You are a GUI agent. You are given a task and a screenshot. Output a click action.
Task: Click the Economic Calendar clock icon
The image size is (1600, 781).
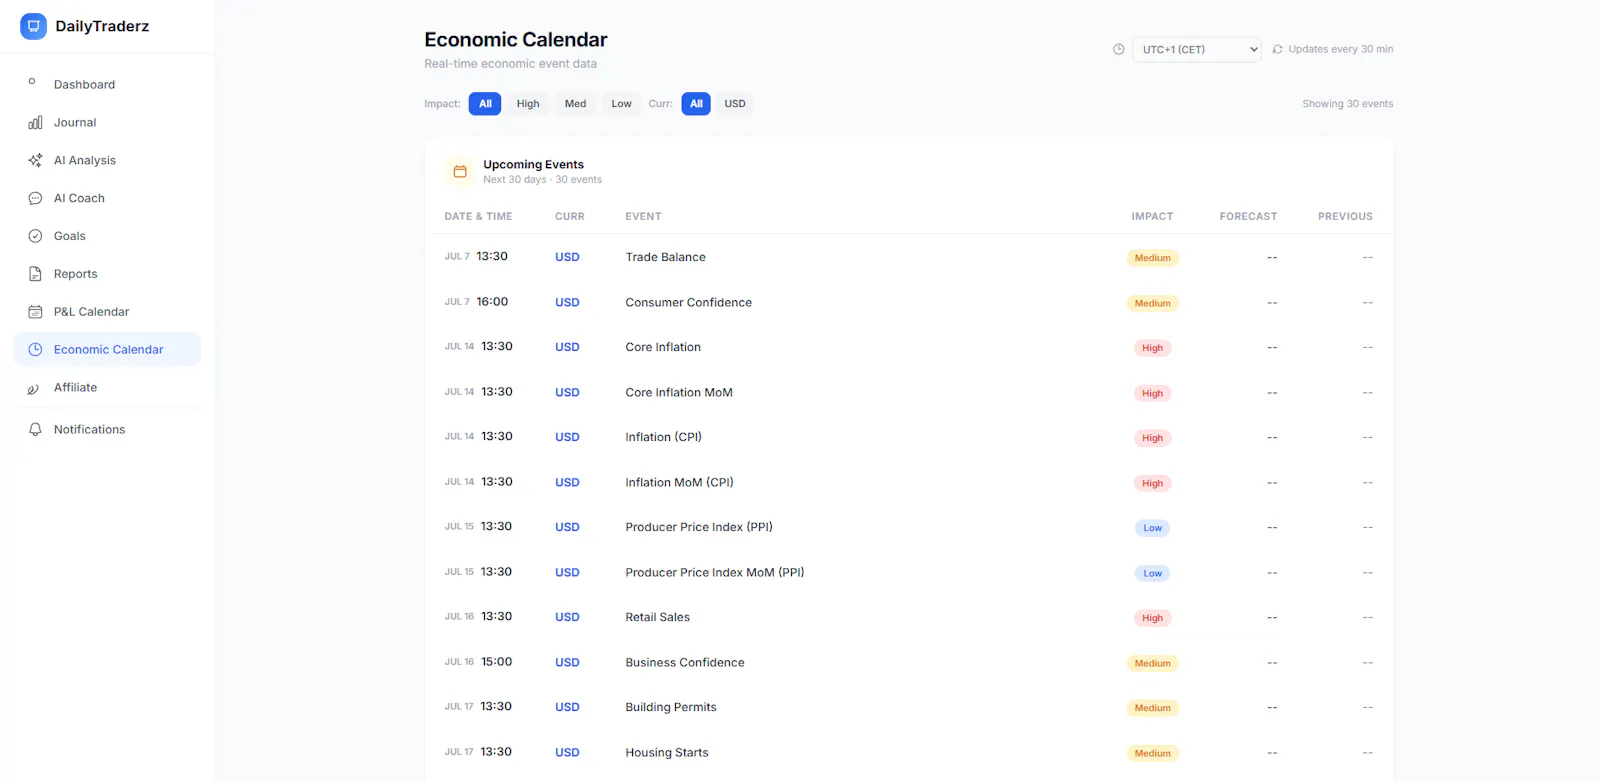(x=35, y=349)
